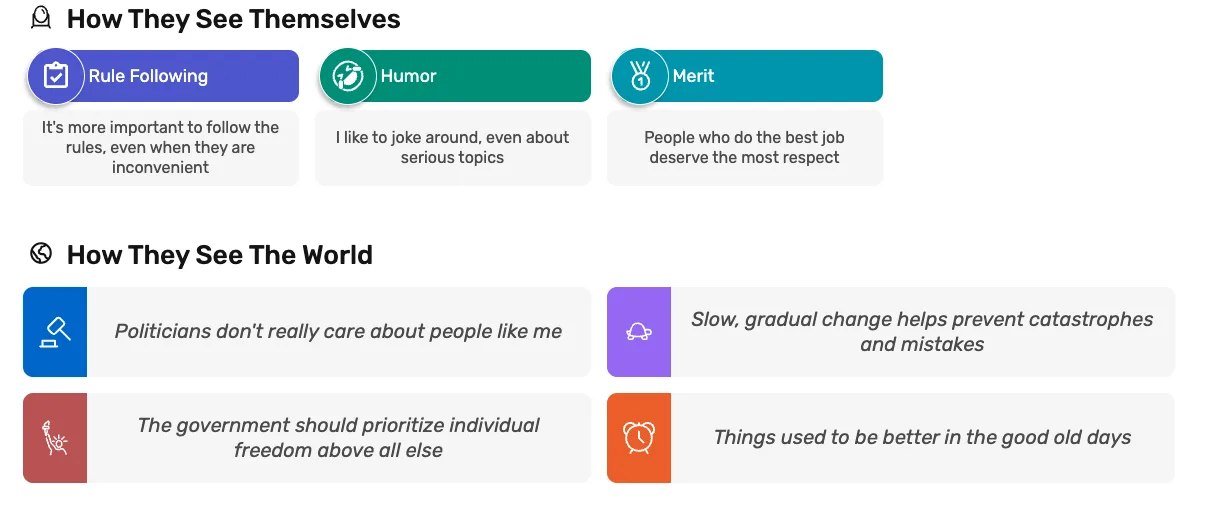The height and width of the screenshot is (509, 1215).
Task: Click the blue gavel icon
Action: tap(55, 332)
